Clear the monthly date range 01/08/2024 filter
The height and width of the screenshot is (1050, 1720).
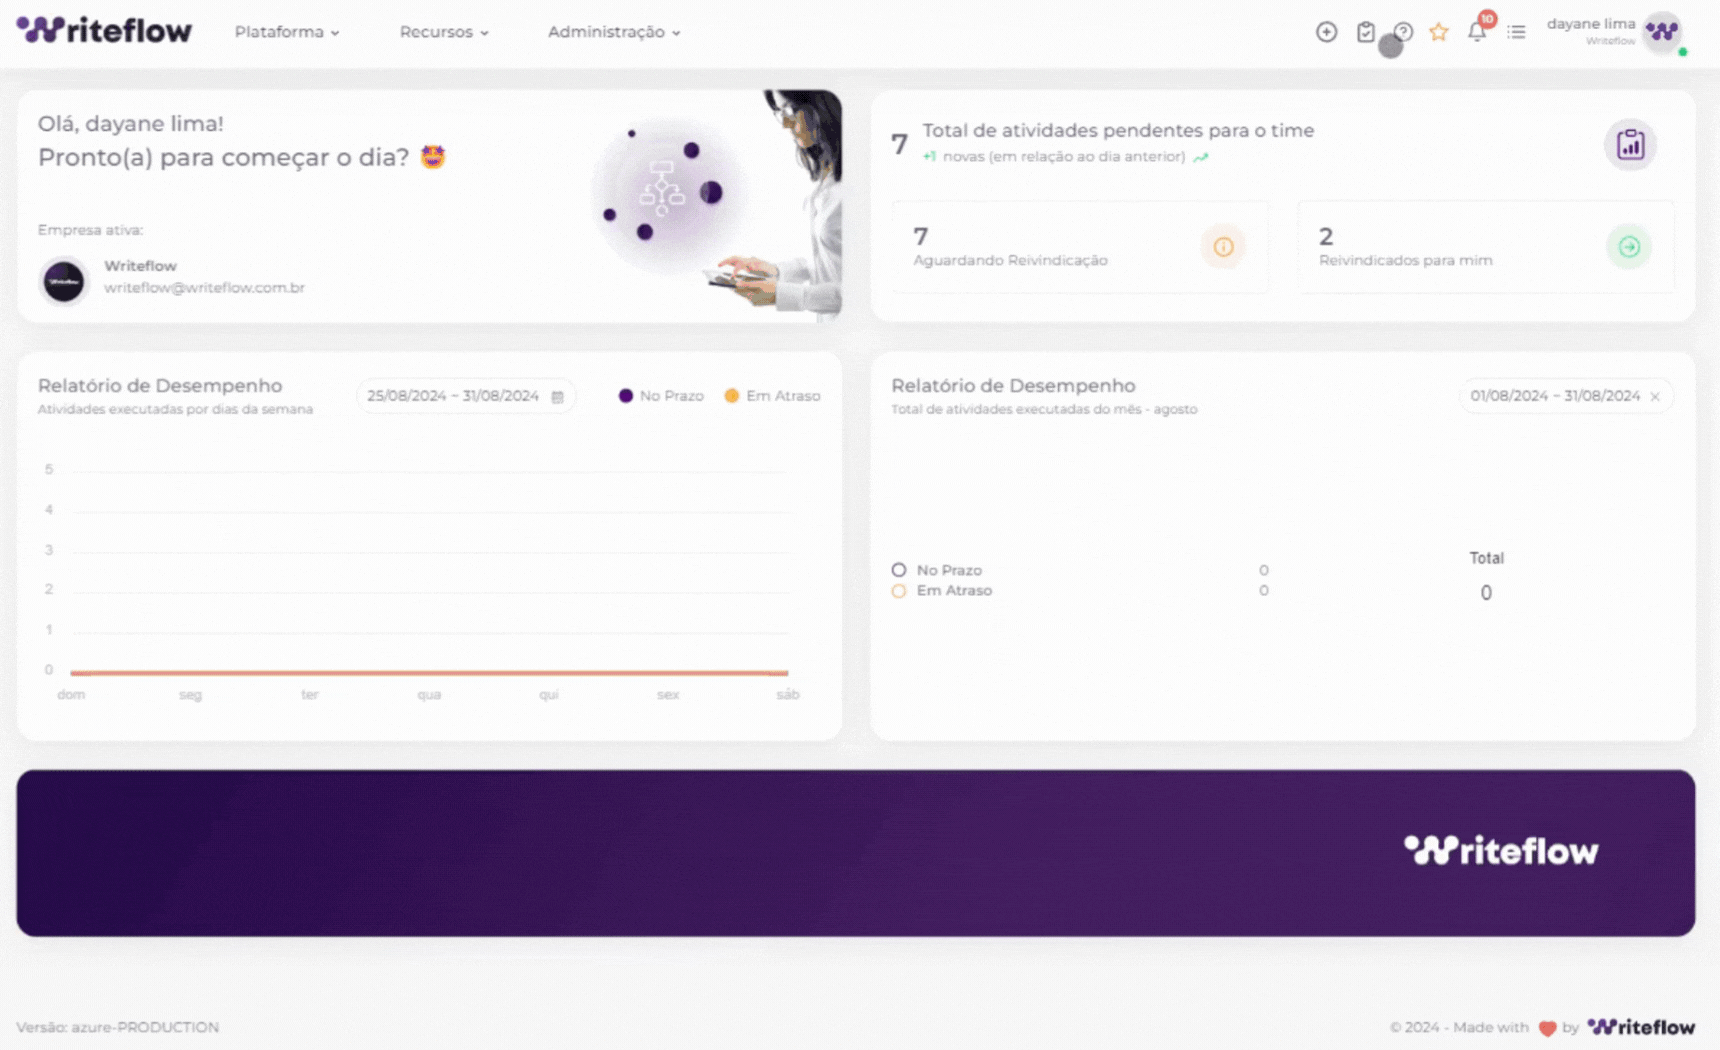pos(1655,397)
